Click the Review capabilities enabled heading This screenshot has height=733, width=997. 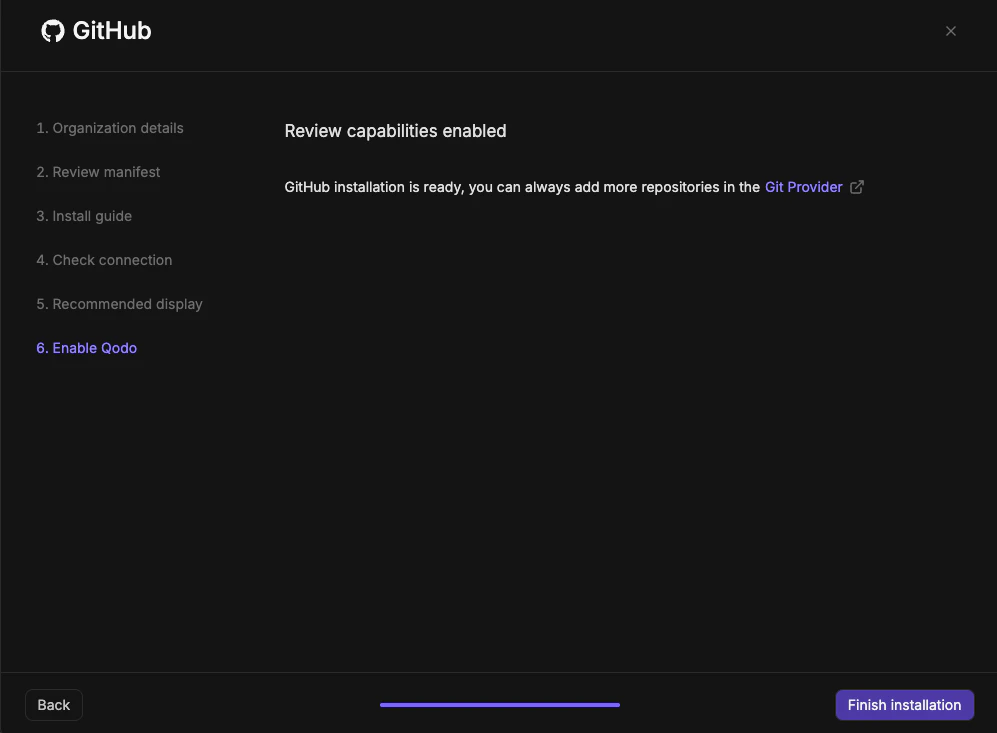click(x=395, y=131)
